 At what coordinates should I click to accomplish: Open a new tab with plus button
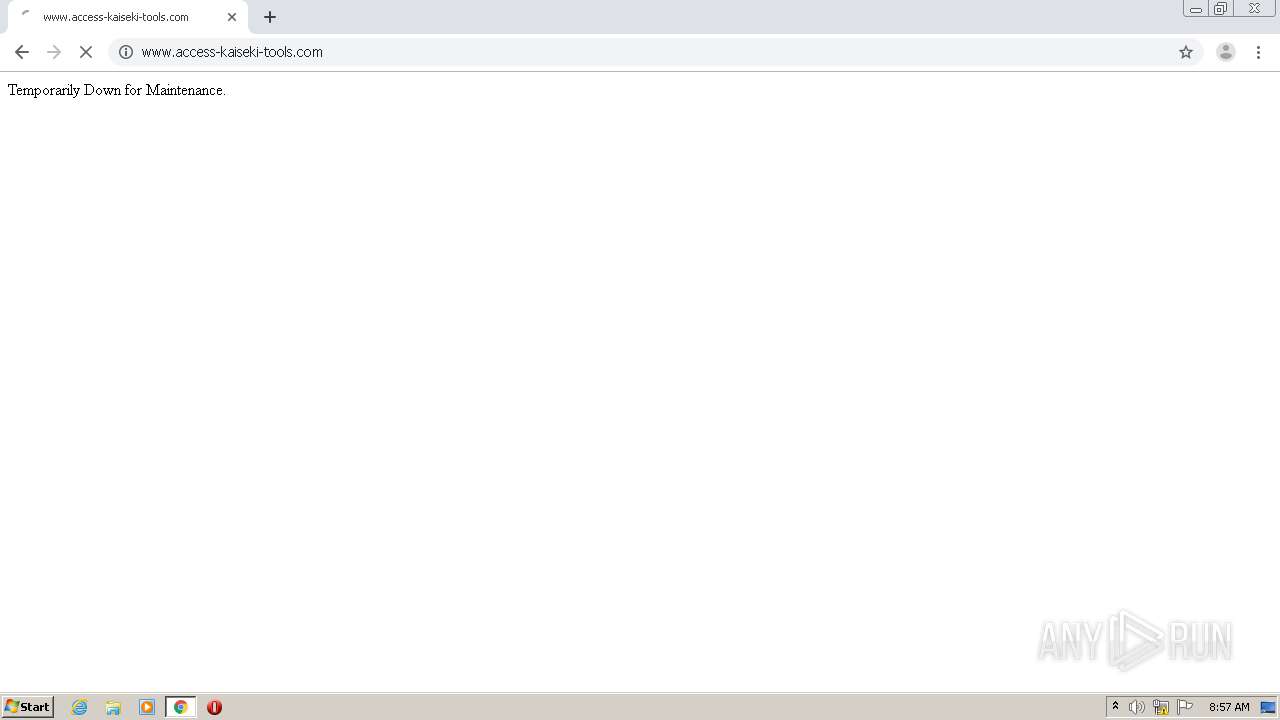pyautogui.click(x=270, y=17)
